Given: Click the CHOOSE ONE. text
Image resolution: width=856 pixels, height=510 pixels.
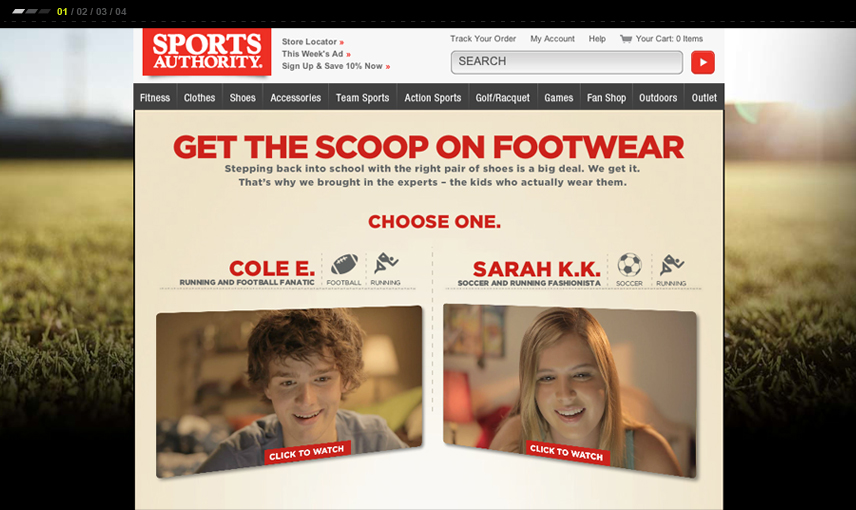Looking at the screenshot, I should [x=434, y=221].
